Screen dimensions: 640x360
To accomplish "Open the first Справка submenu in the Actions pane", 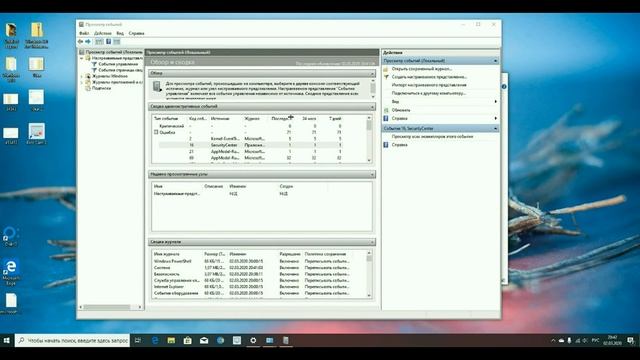I will tap(440, 118).
